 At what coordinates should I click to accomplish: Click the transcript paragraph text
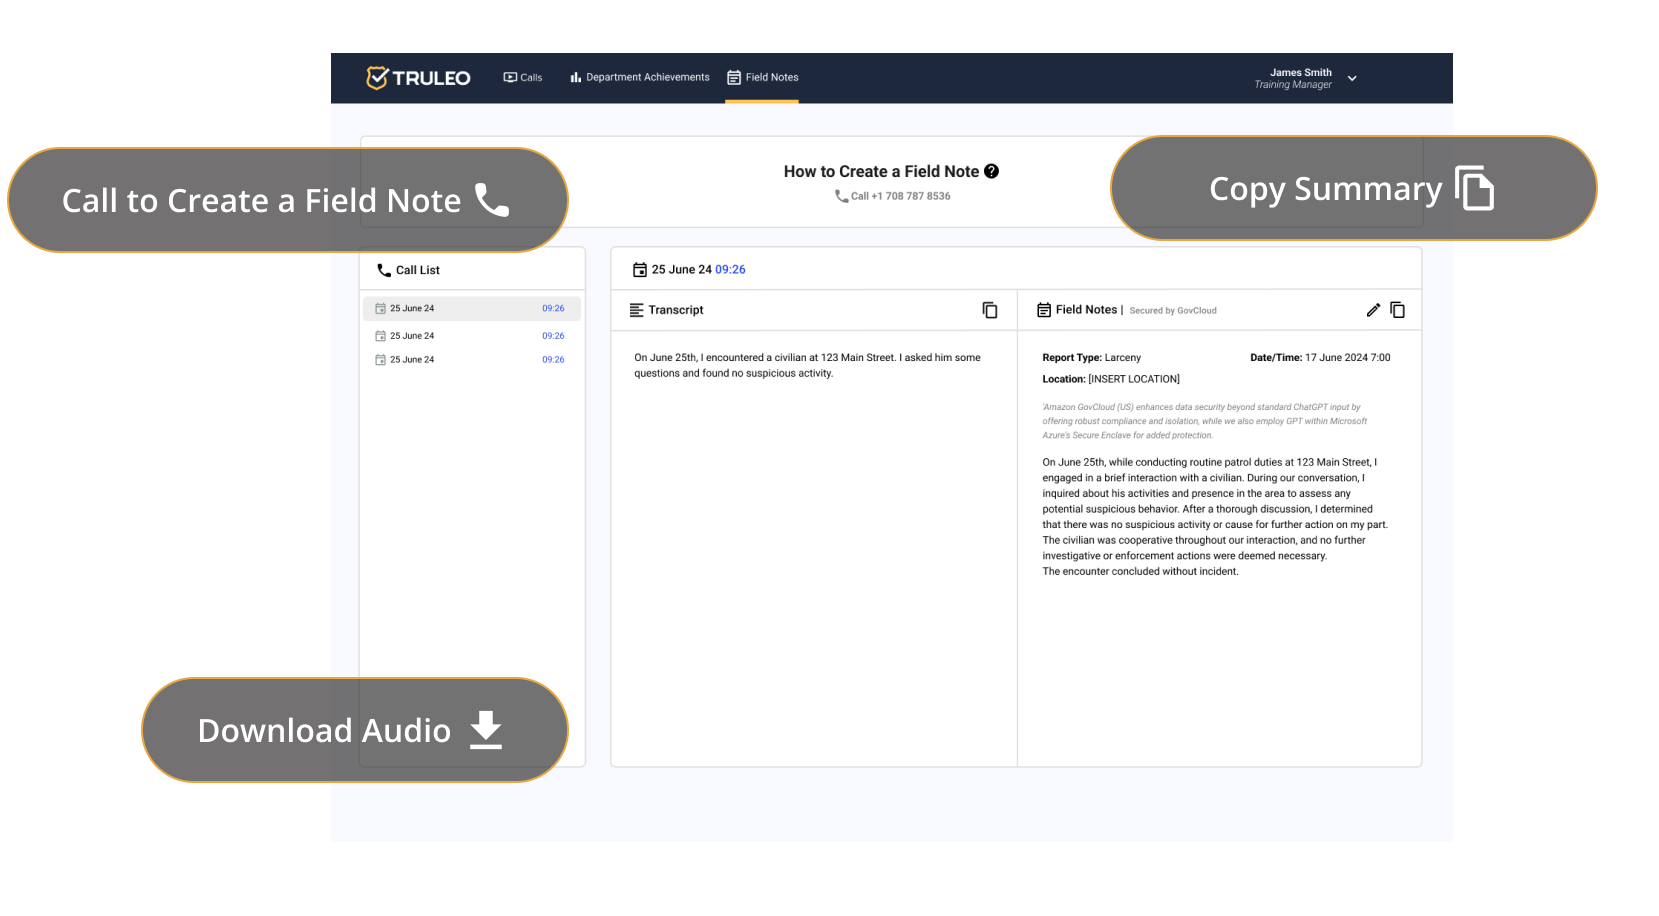coord(807,365)
